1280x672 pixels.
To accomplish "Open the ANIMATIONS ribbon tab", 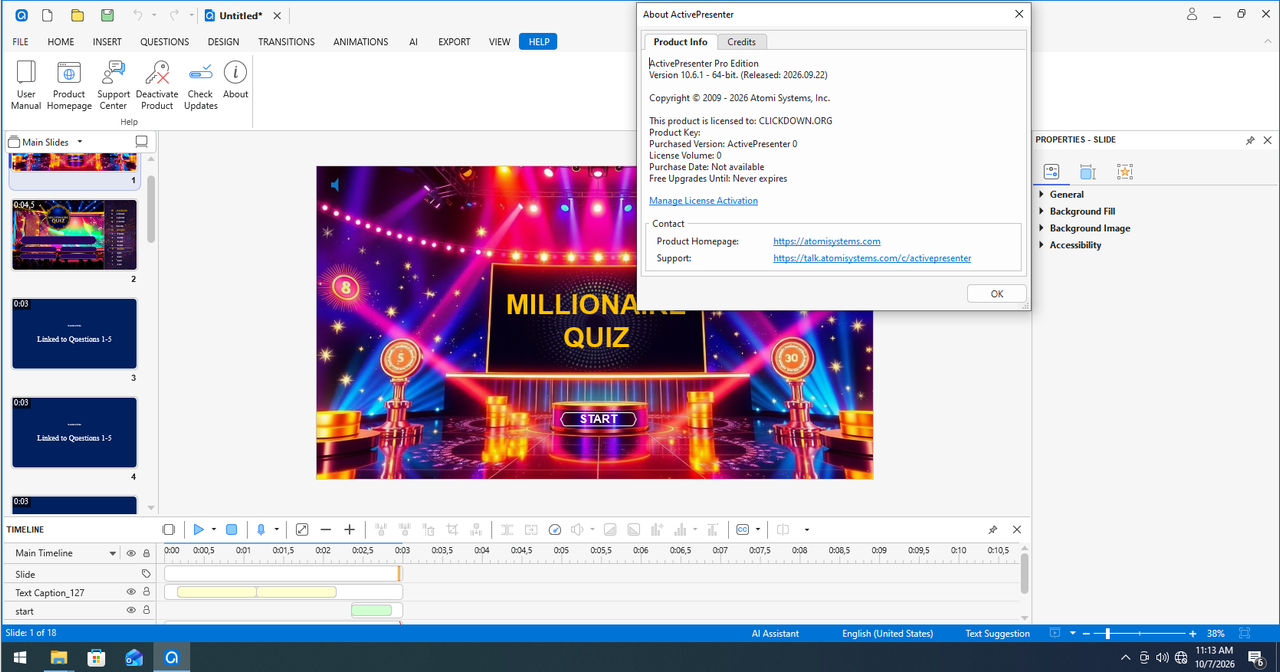I will [360, 42].
